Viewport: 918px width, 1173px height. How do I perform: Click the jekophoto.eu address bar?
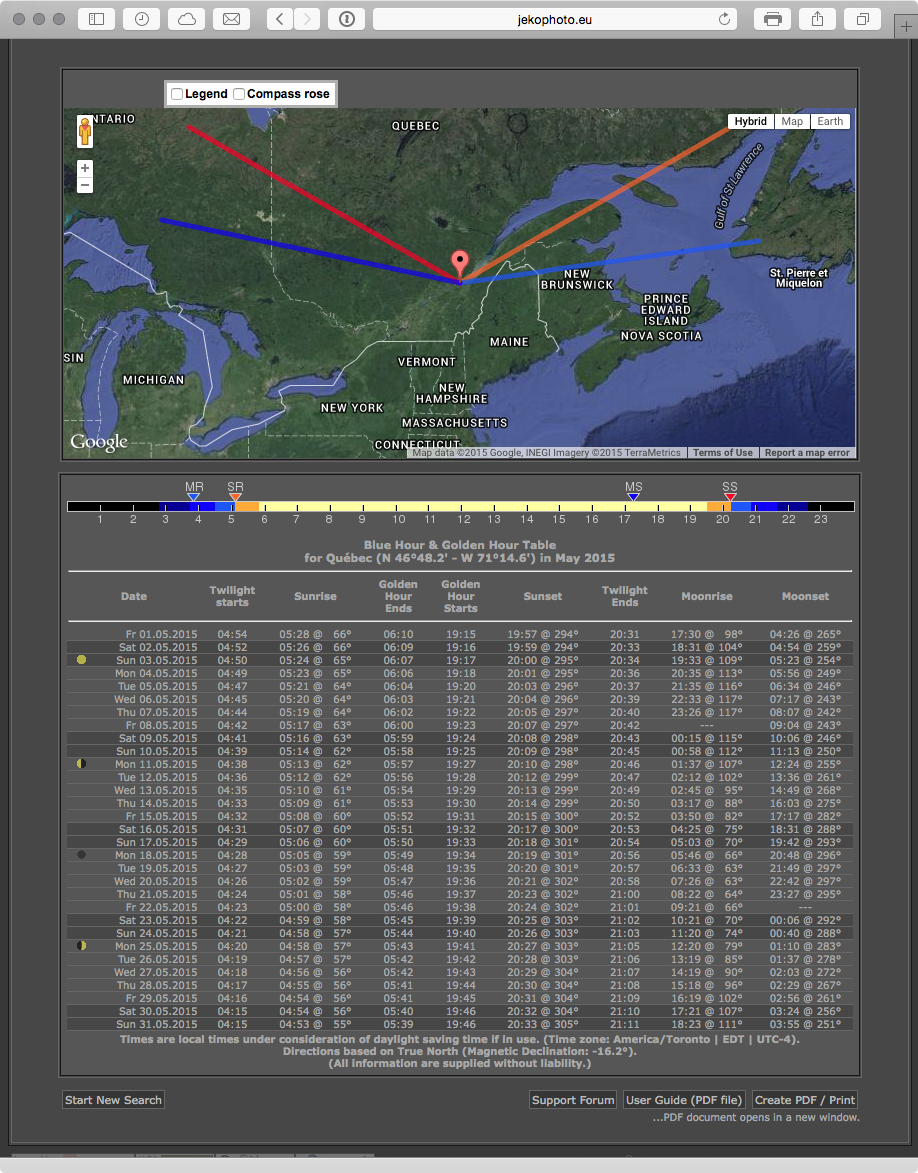click(554, 19)
